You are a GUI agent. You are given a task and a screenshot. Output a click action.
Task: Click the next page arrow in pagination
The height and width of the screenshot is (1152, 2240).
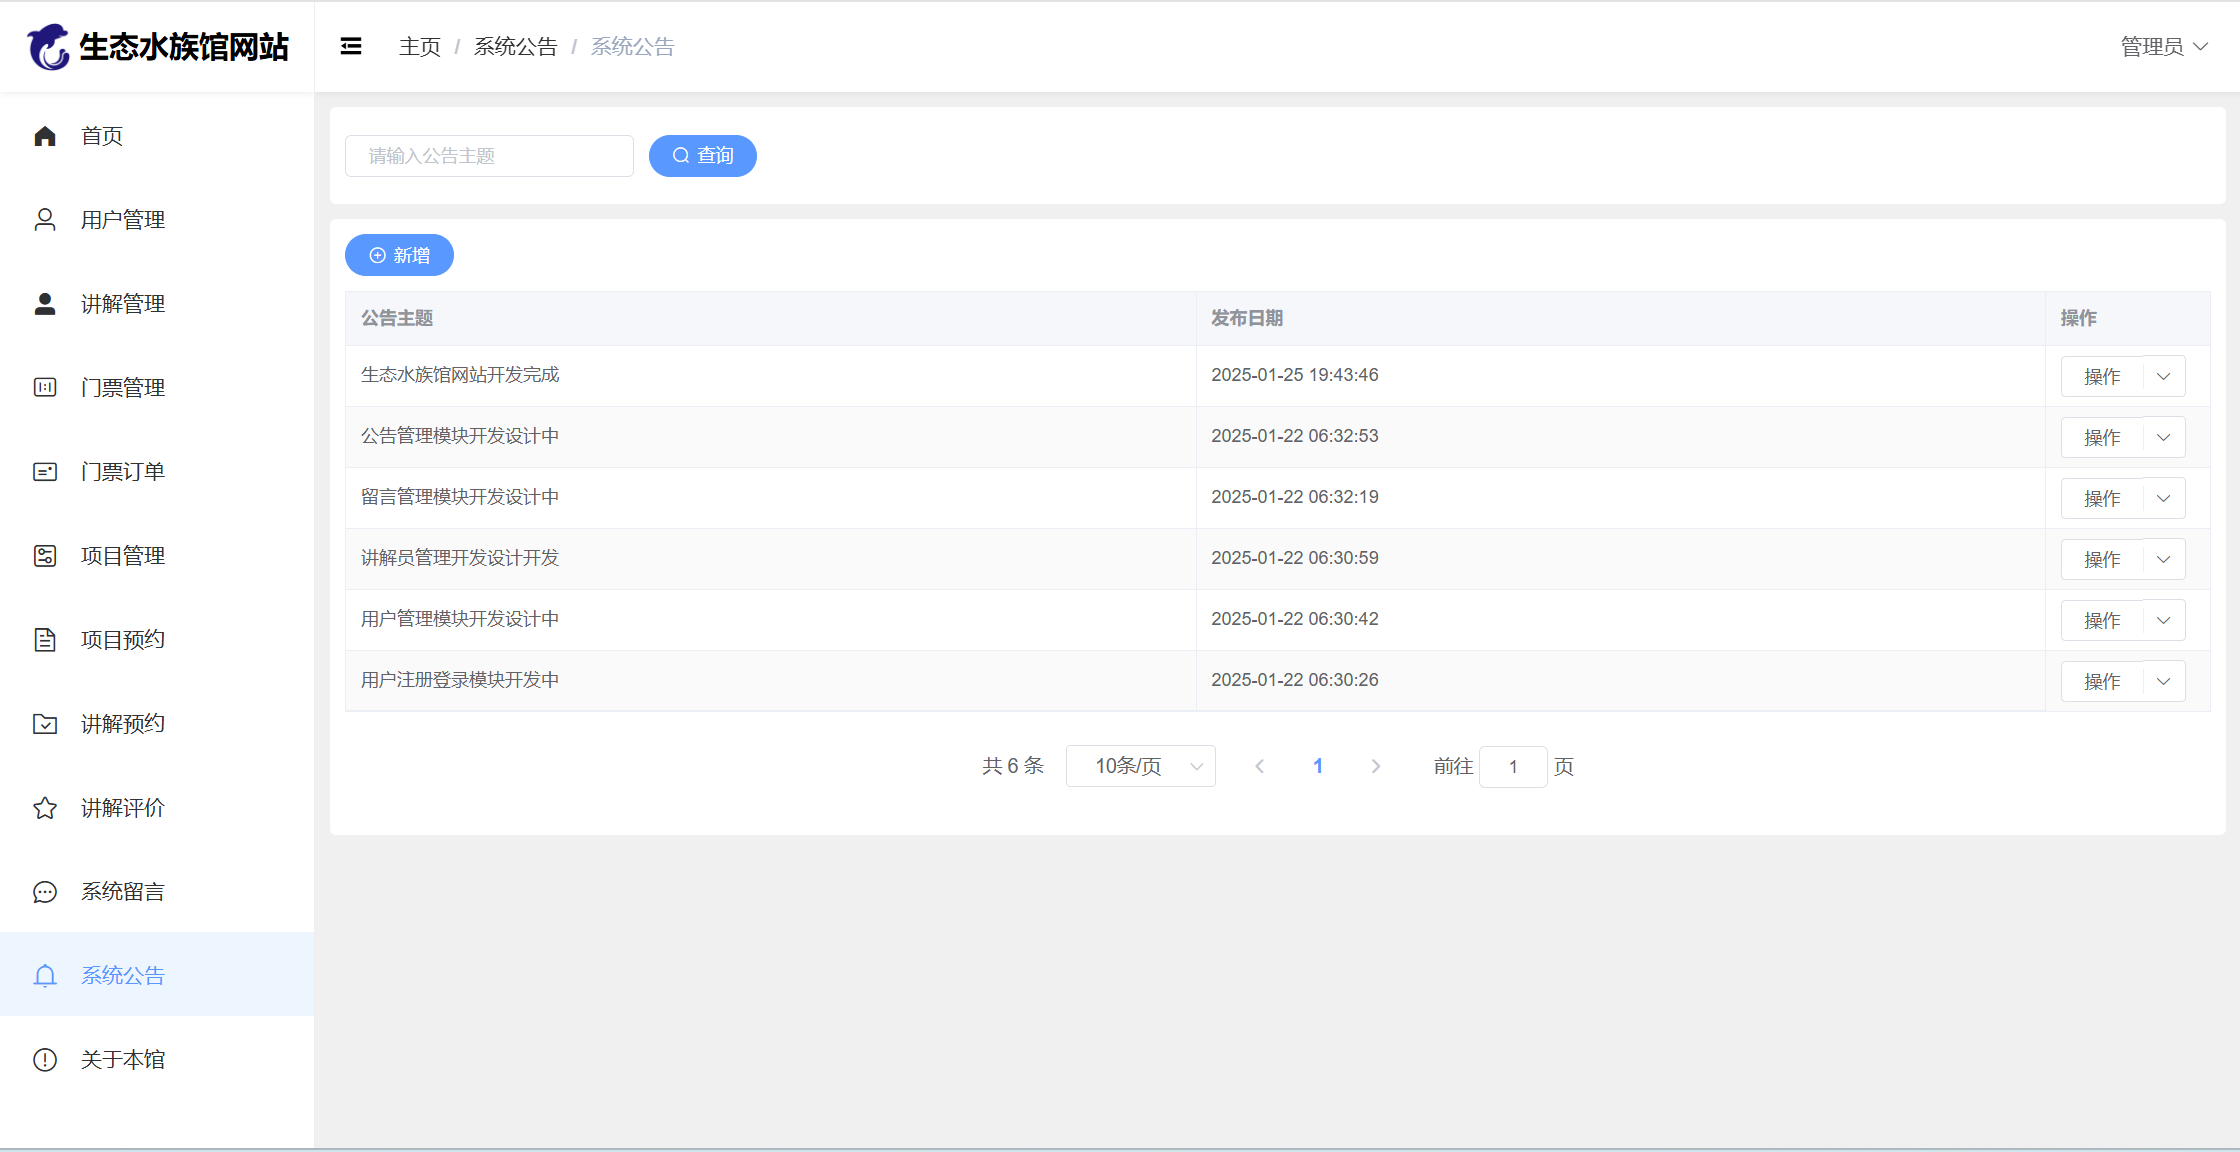[x=1375, y=766]
